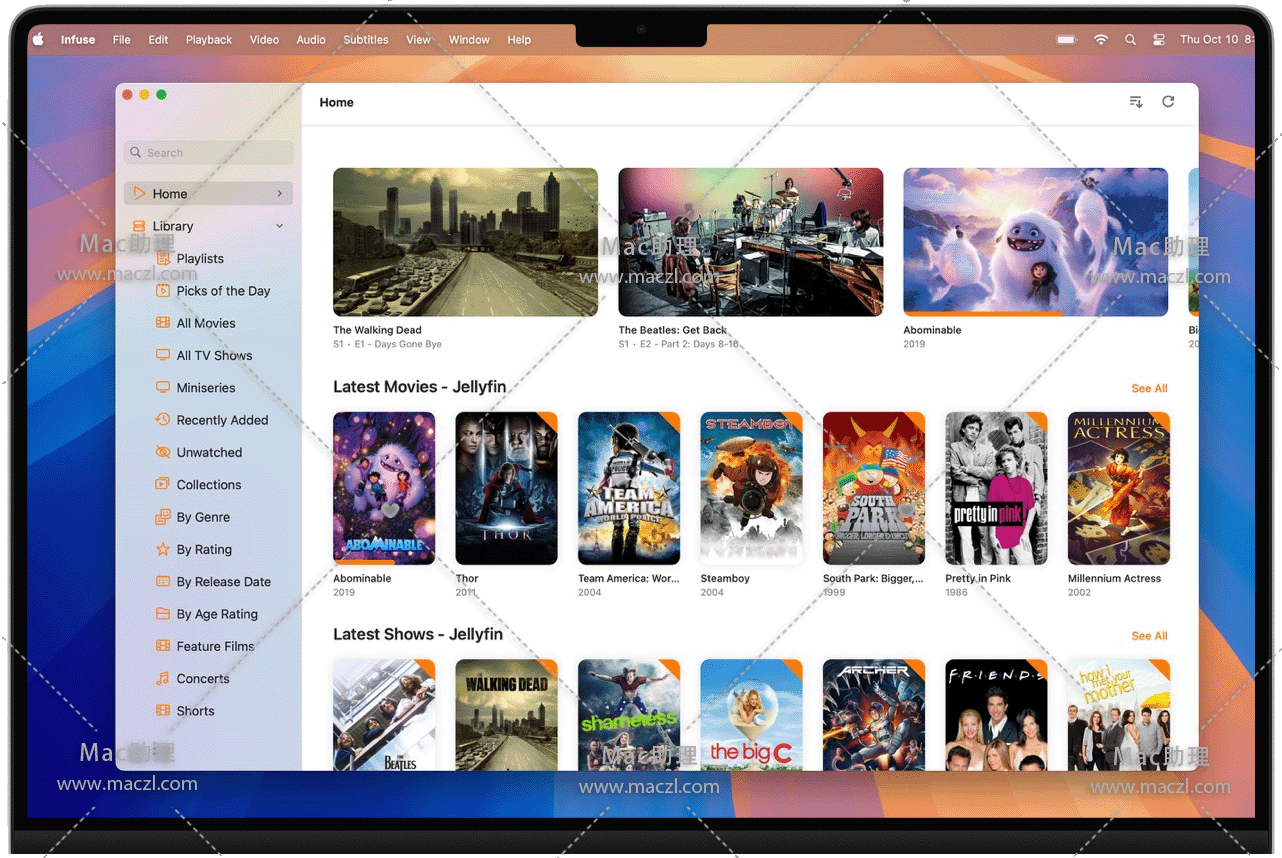Click the Search field in the sidebar
Image resolution: width=1282 pixels, height=858 pixels.
pyautogui.click(x=209, y=153)
